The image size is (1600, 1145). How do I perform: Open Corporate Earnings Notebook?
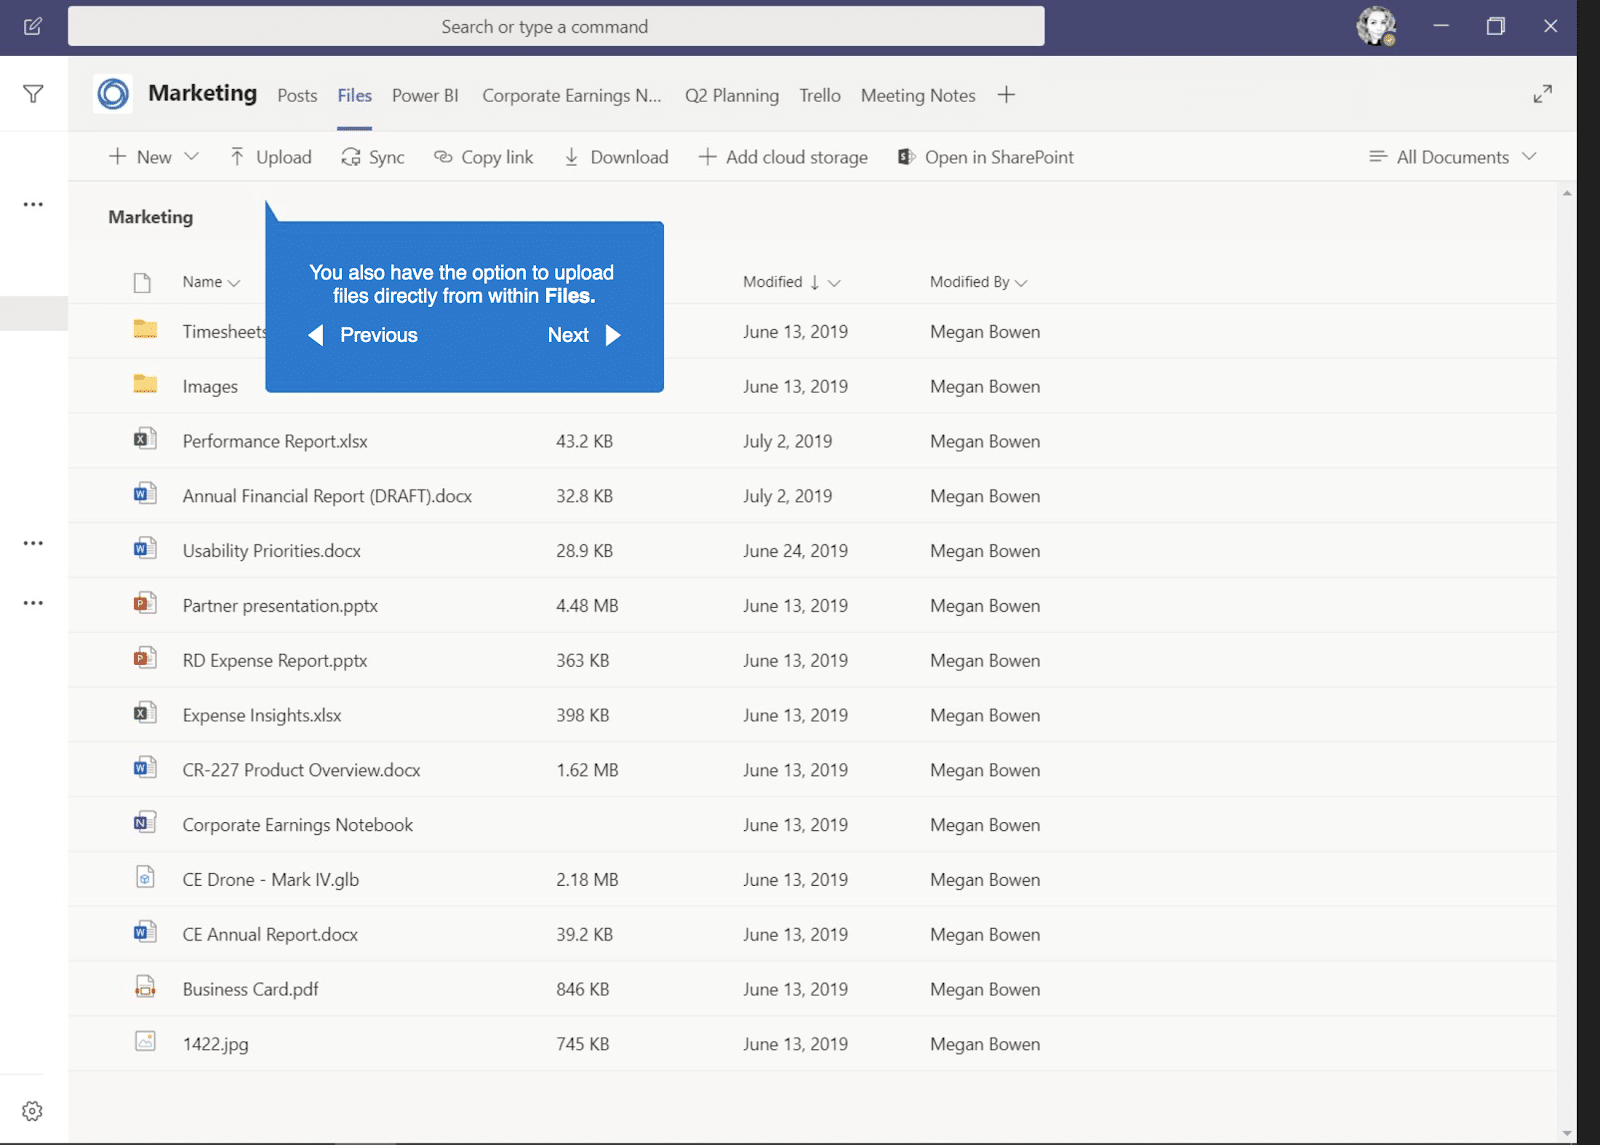[298, 825]
